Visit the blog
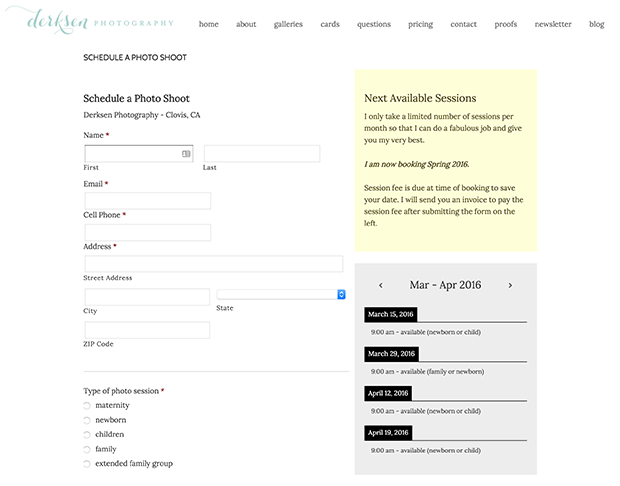This screenshot has height=486, width=620. [596, 24]
